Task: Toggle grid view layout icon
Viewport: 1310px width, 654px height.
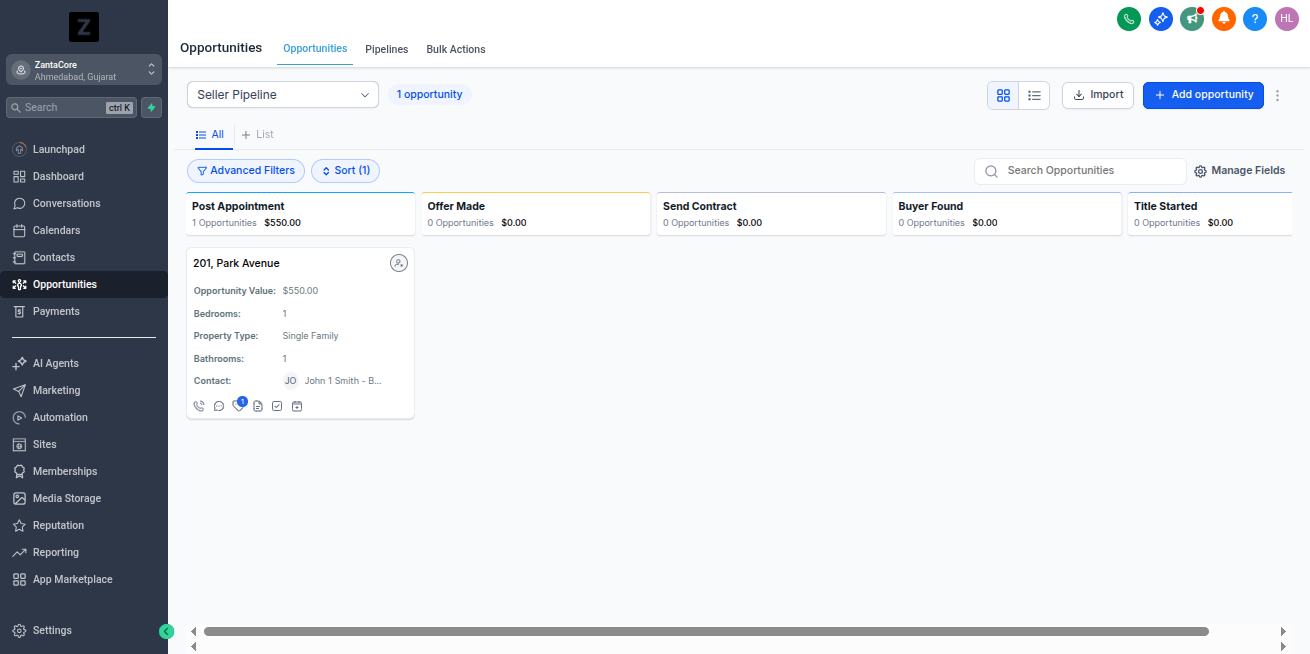Action: click(x=1003, y=95)
